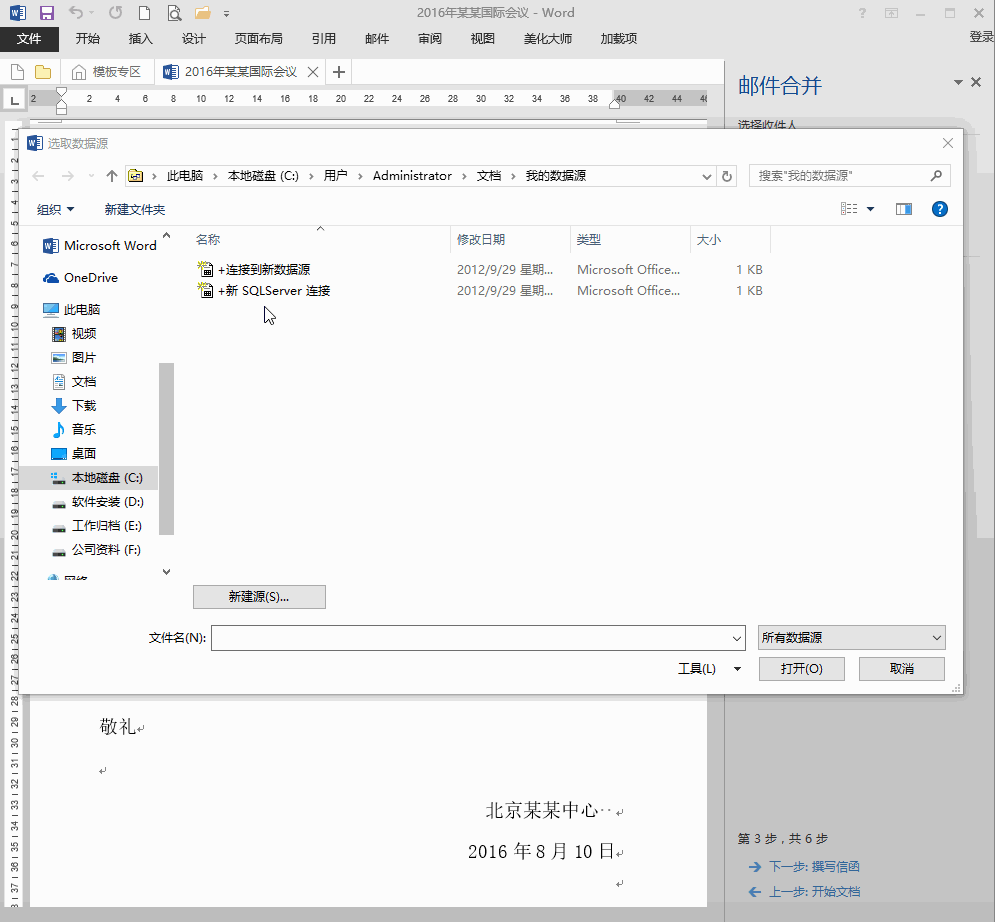Click the up-one-level arrow in the dialog
Image resolution: width=995 pixels, height=922 pixels.
(111, 175)
